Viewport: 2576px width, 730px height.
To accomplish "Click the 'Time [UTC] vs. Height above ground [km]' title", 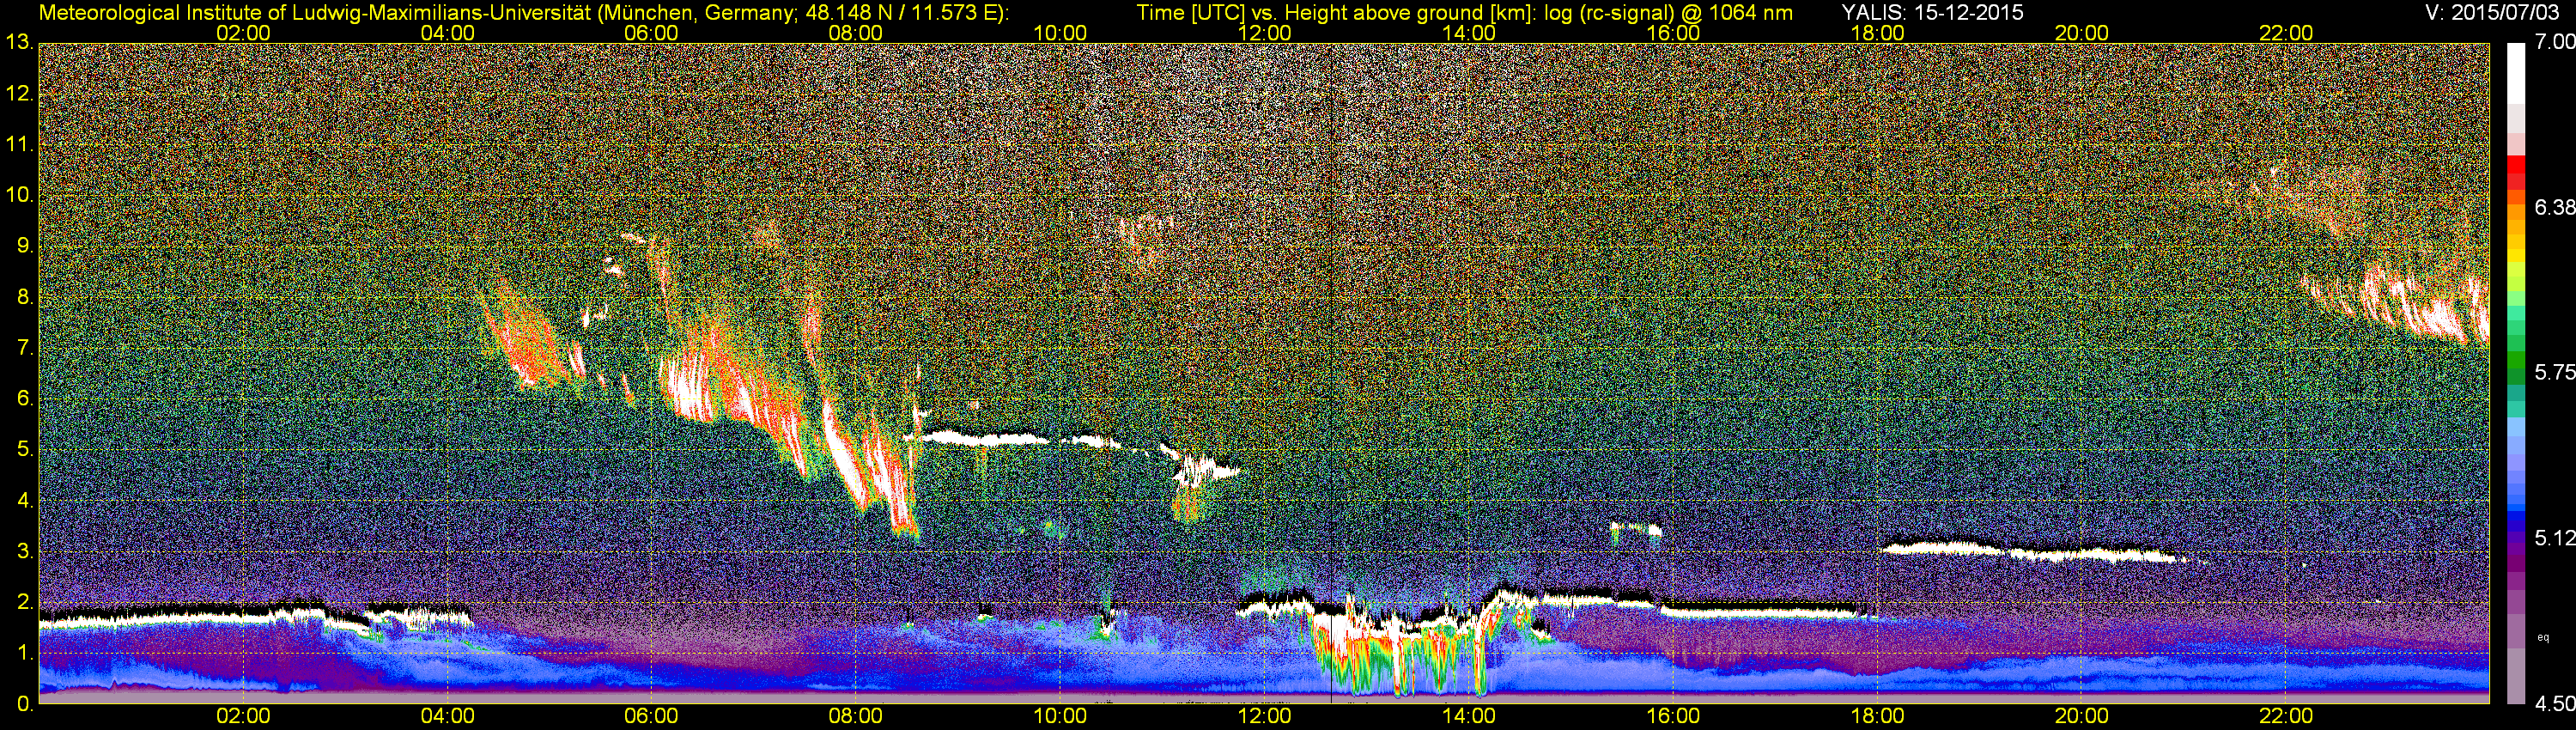I will (x=1336, y=12).
